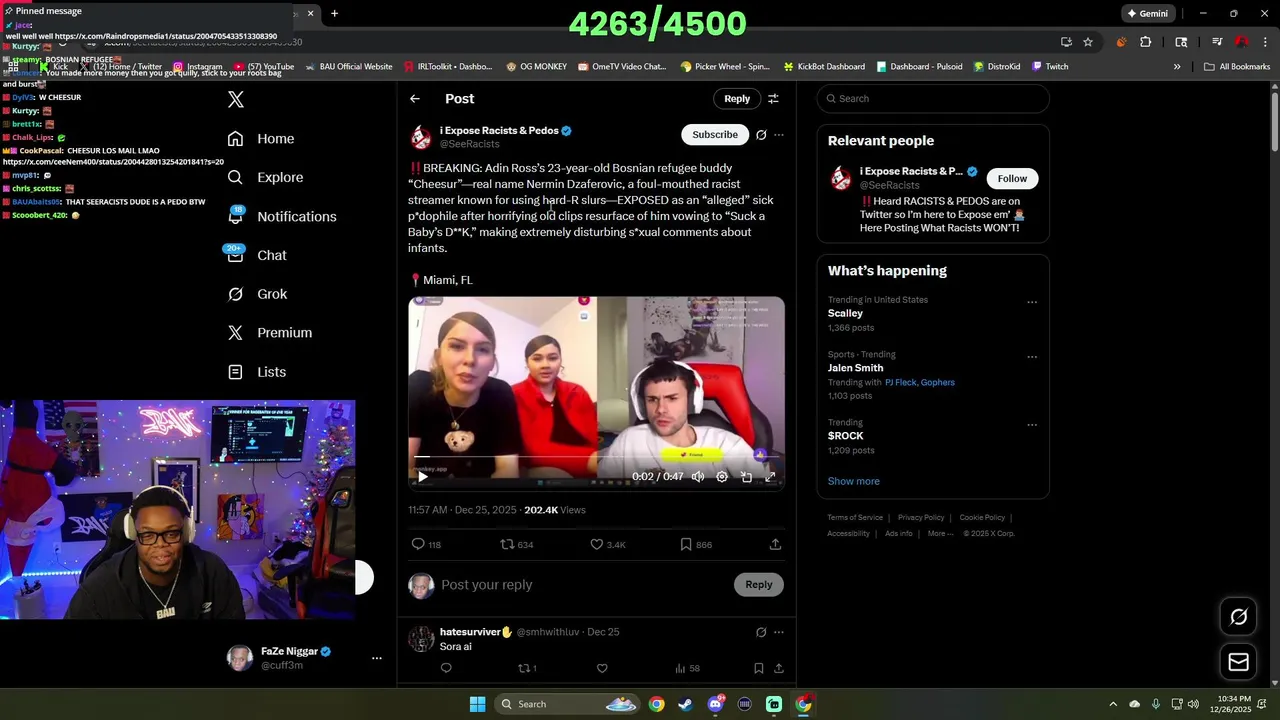Click the X logo in sidebar
Viewport: 1280px width, 720px height.
tap(236, 99)
